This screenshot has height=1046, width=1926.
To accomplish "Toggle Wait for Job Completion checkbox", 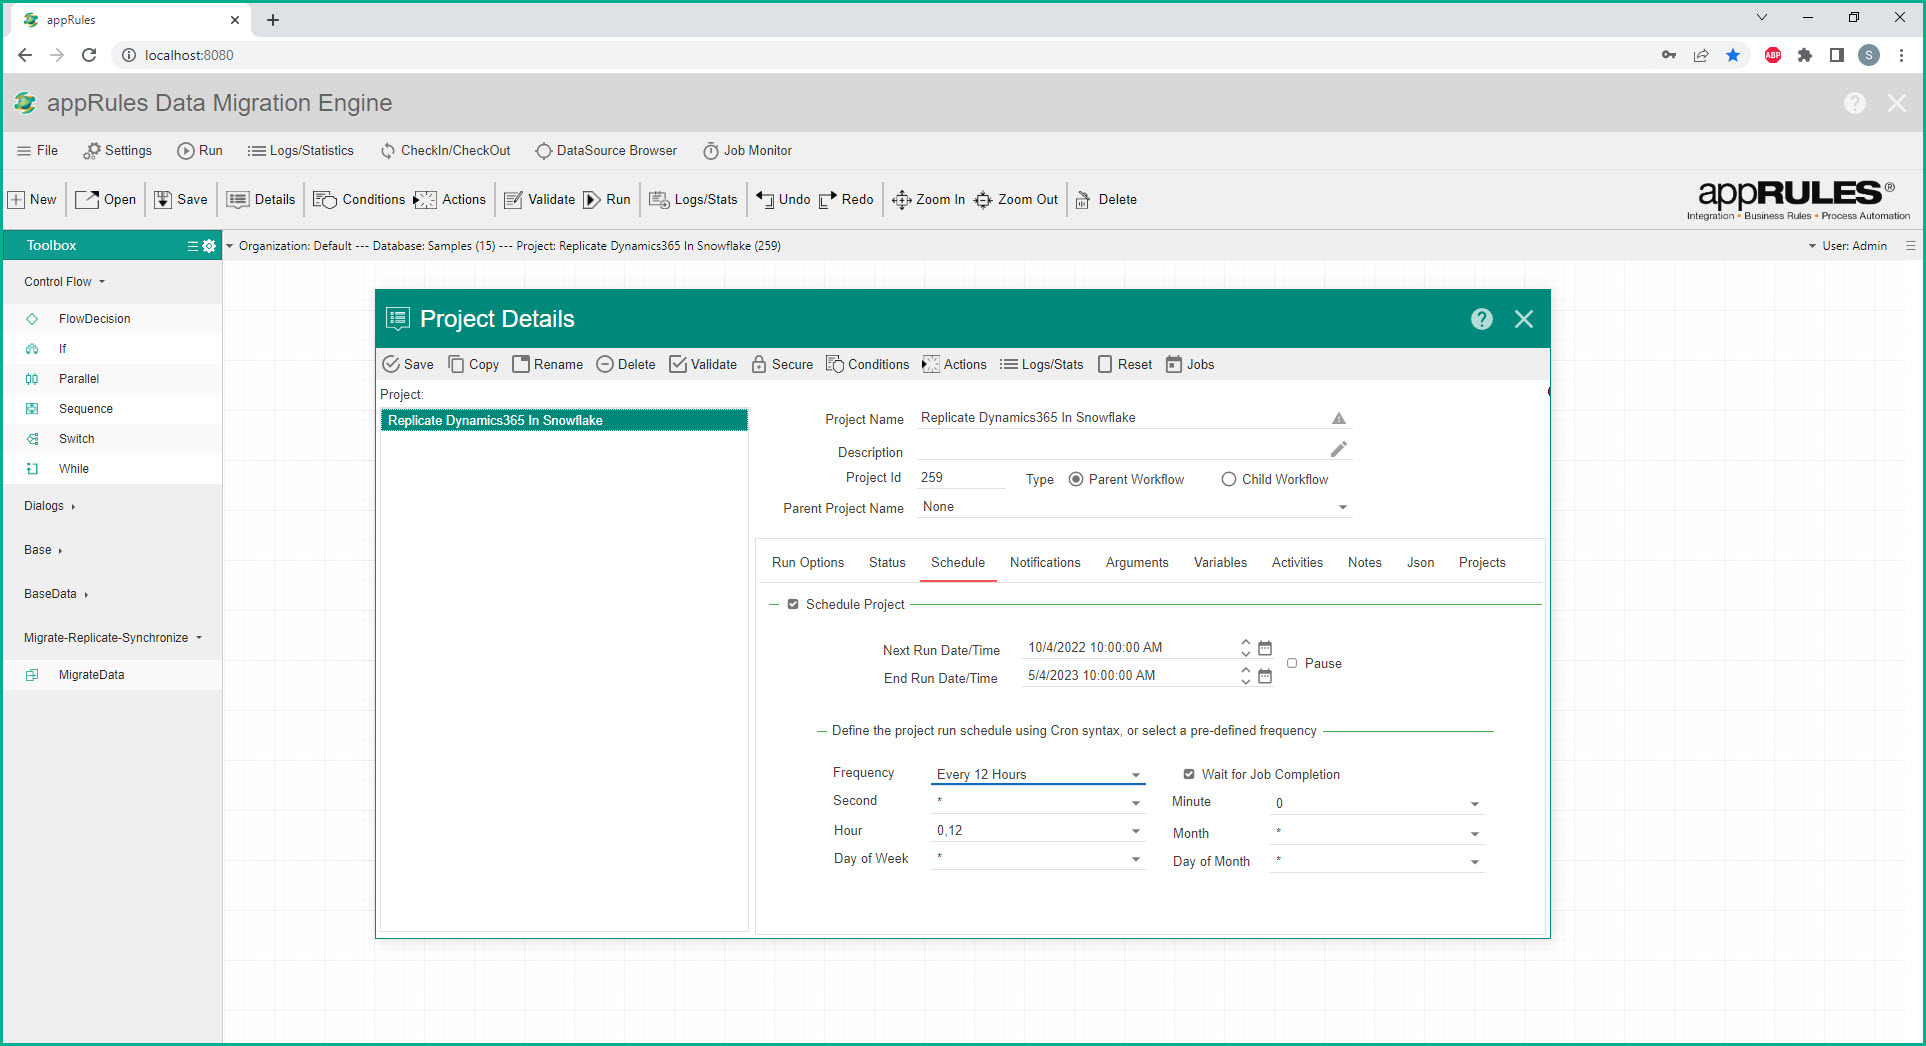I will [x=1189, y=774].
